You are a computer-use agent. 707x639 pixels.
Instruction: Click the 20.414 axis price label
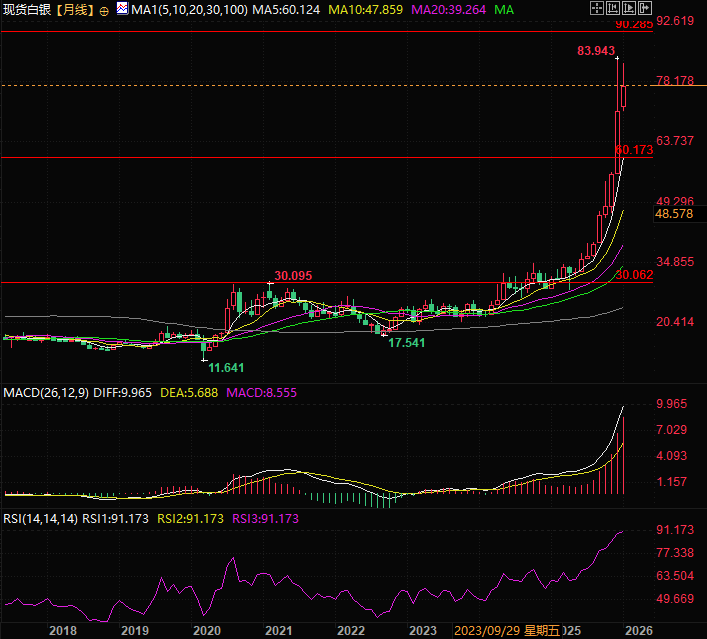[675, 322]
